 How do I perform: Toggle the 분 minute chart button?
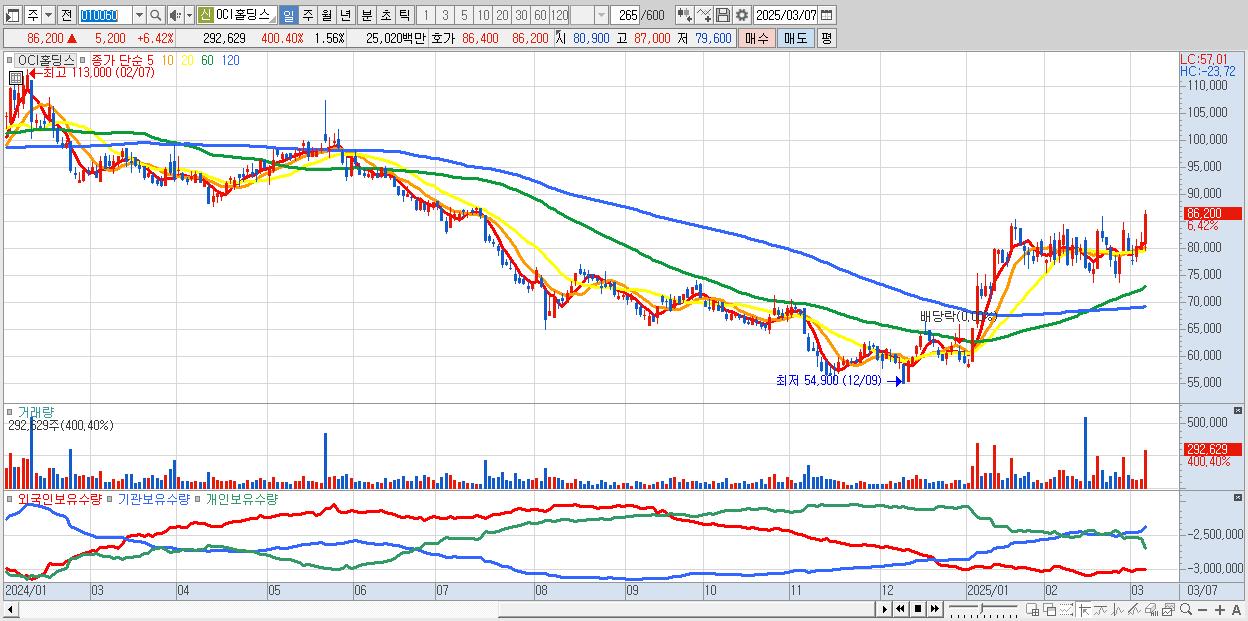click(366, 16)
